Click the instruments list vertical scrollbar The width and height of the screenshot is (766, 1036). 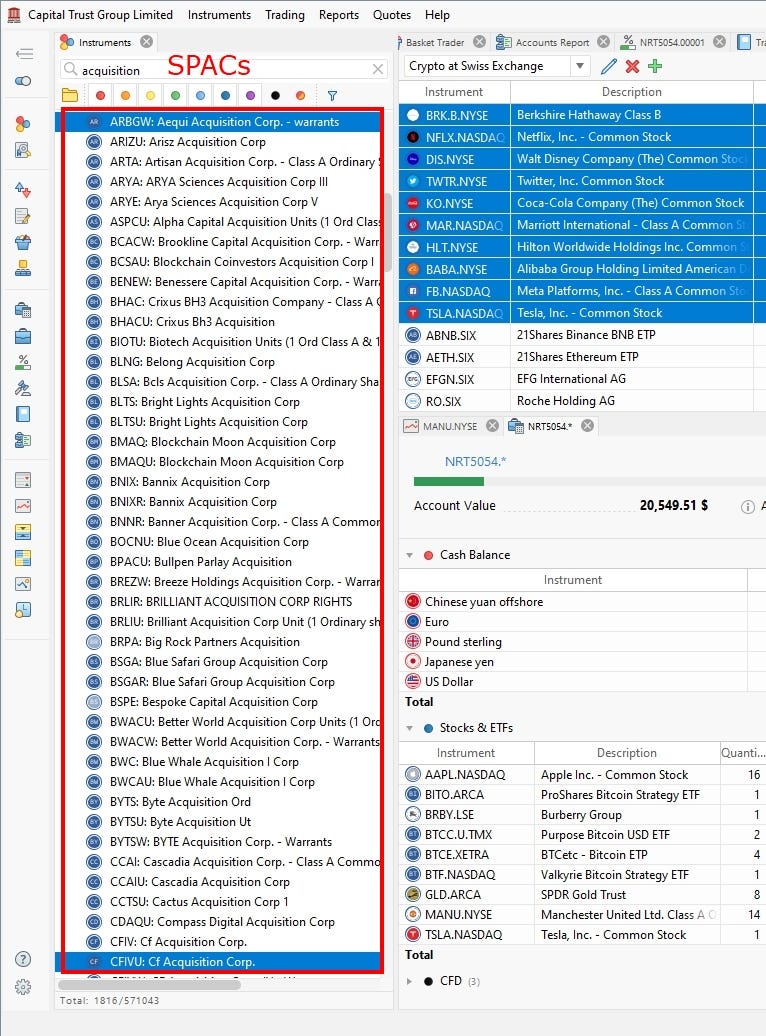click(388, 233)
